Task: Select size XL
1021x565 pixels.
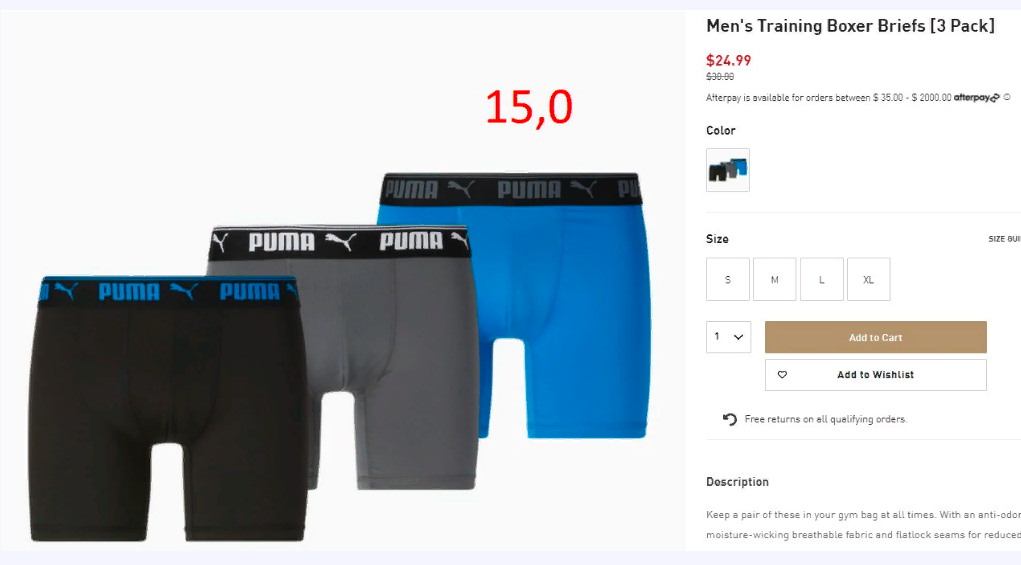Action: [x=869, y=279]
